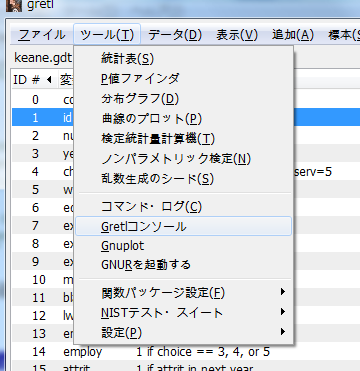Select GNURを起動する entry

[183, 265]
